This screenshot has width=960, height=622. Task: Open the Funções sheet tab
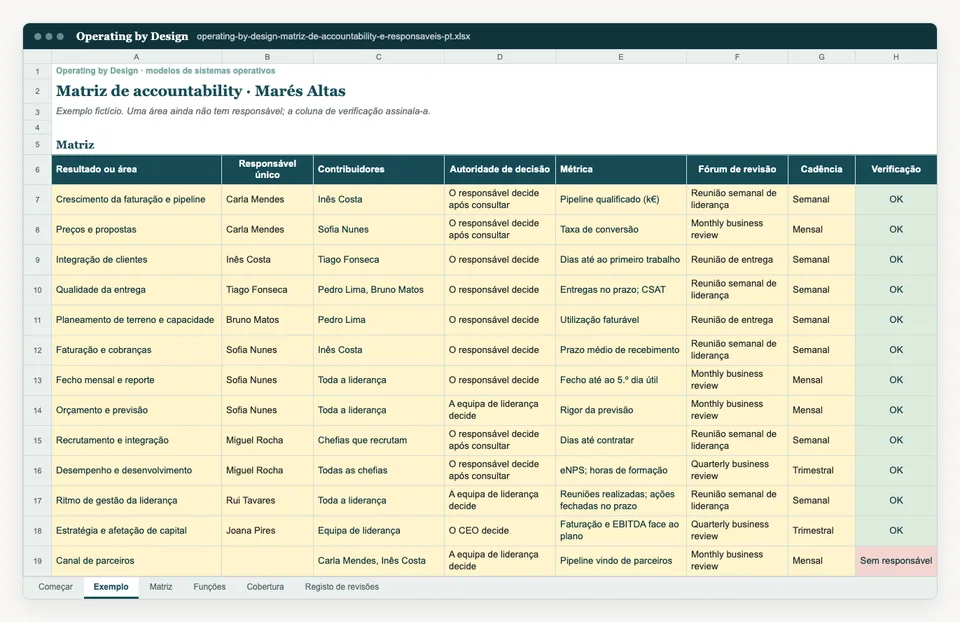(209, 586)
